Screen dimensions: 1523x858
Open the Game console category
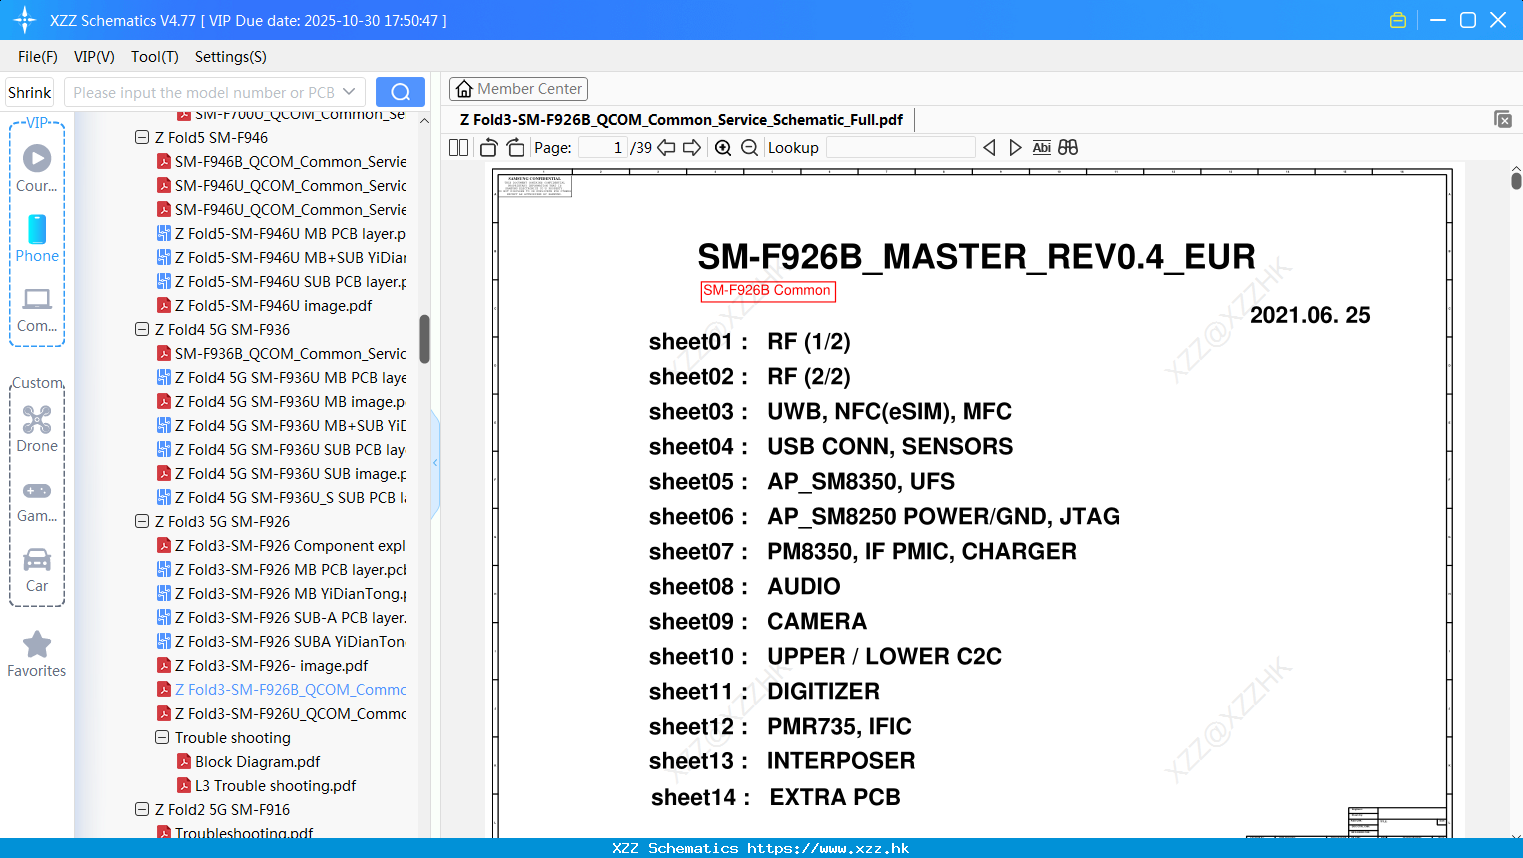pyautogui.click(x=37, y=501)
